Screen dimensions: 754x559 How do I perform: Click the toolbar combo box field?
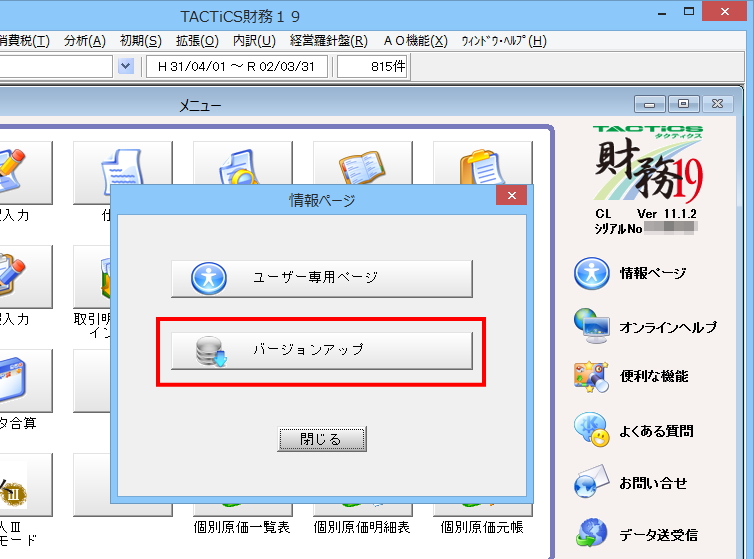tap(56, 66)
